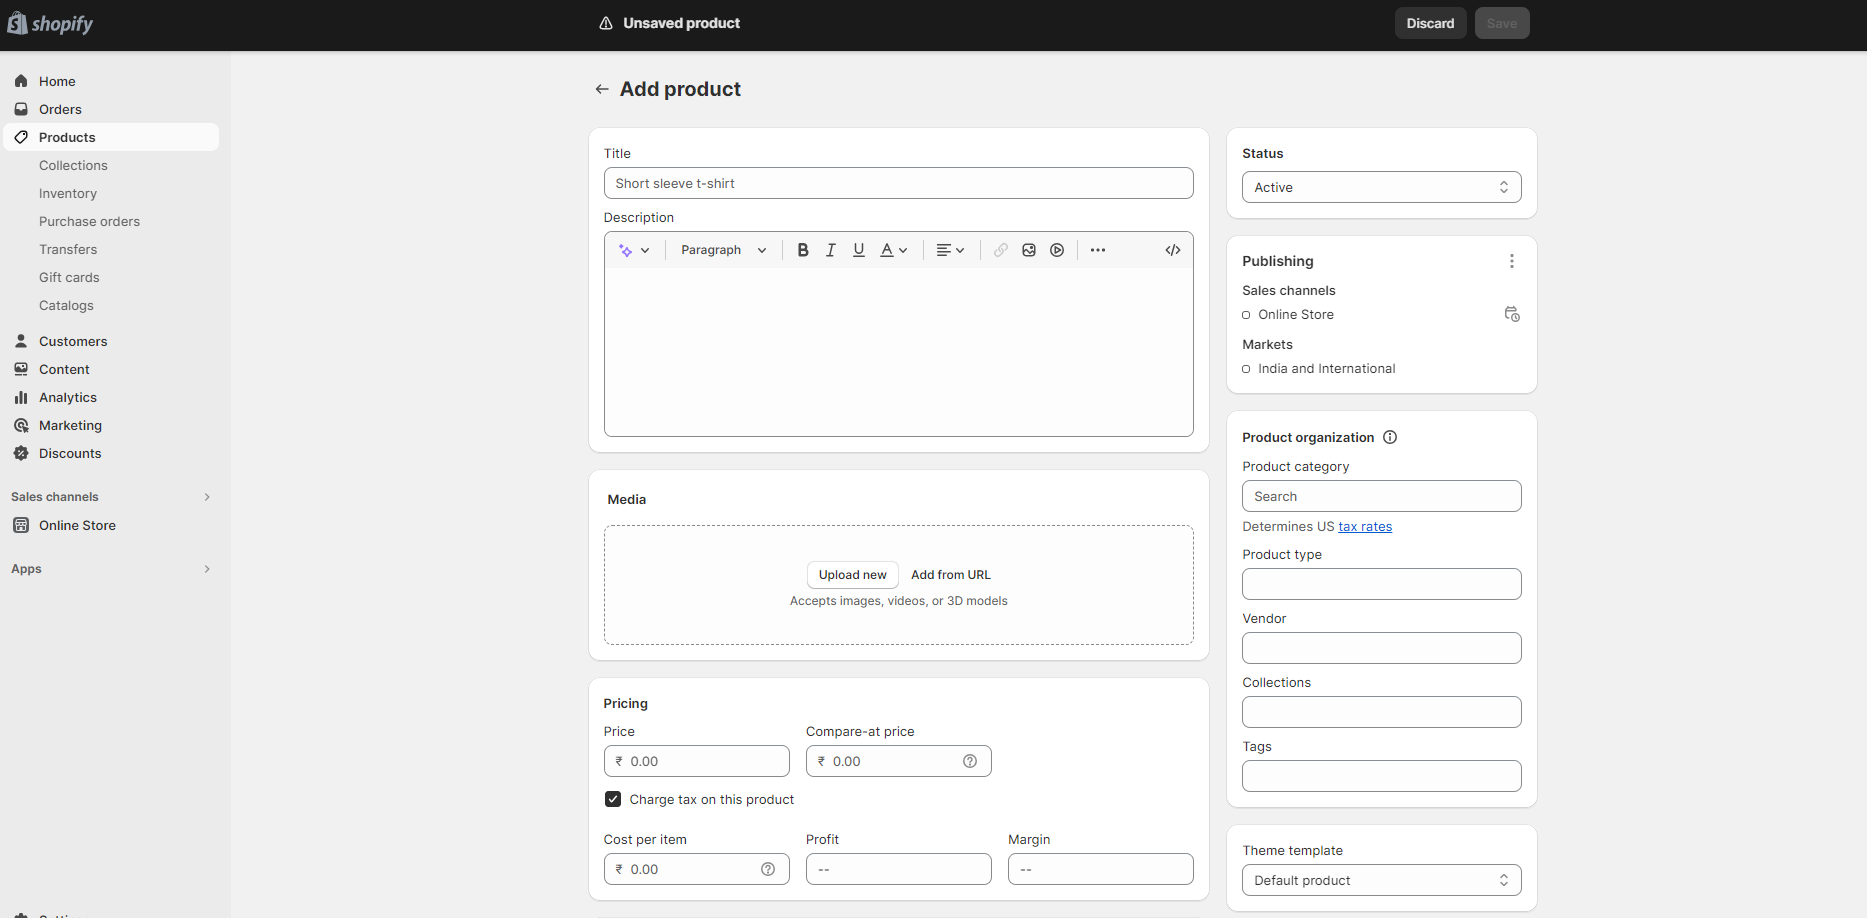
Task: Click the Product category search field
Action: tap(1381, 496)
